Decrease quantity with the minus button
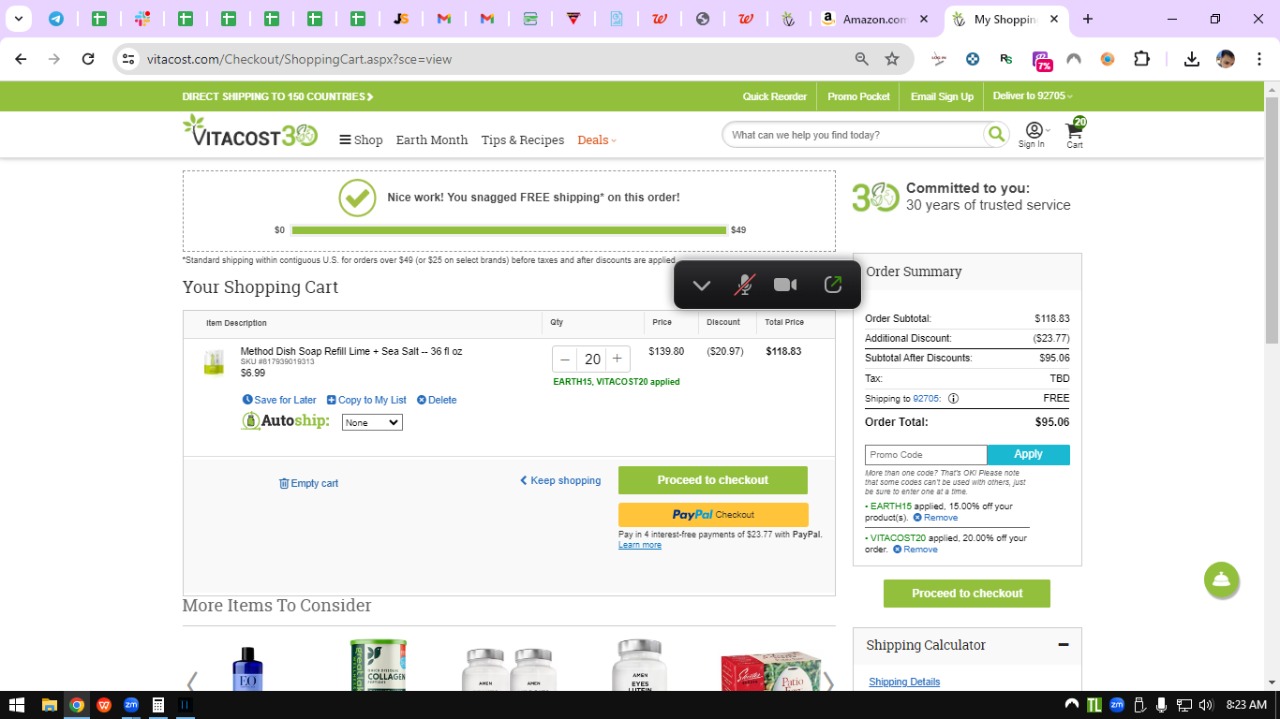The width and height of the screenshot is (1280, 719). point(565,359)
